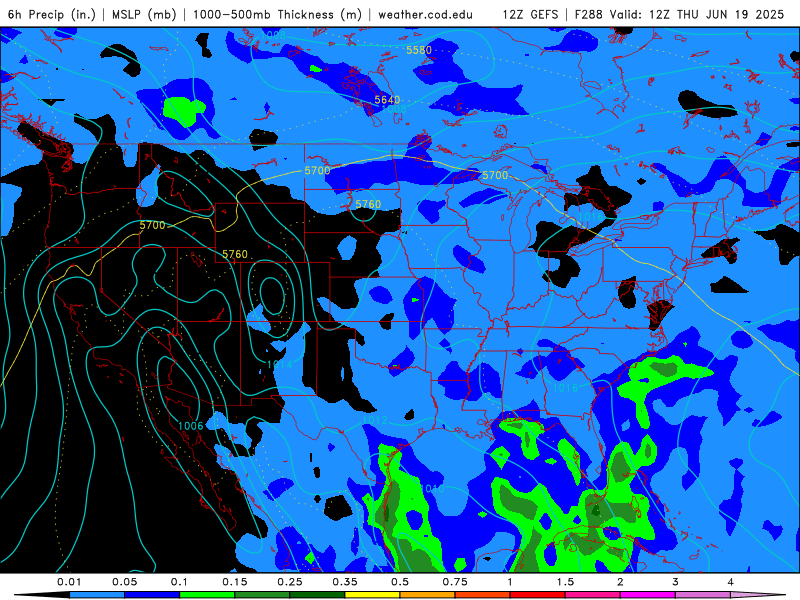Click the 5760 label over South Dakota

coord(368,204)
